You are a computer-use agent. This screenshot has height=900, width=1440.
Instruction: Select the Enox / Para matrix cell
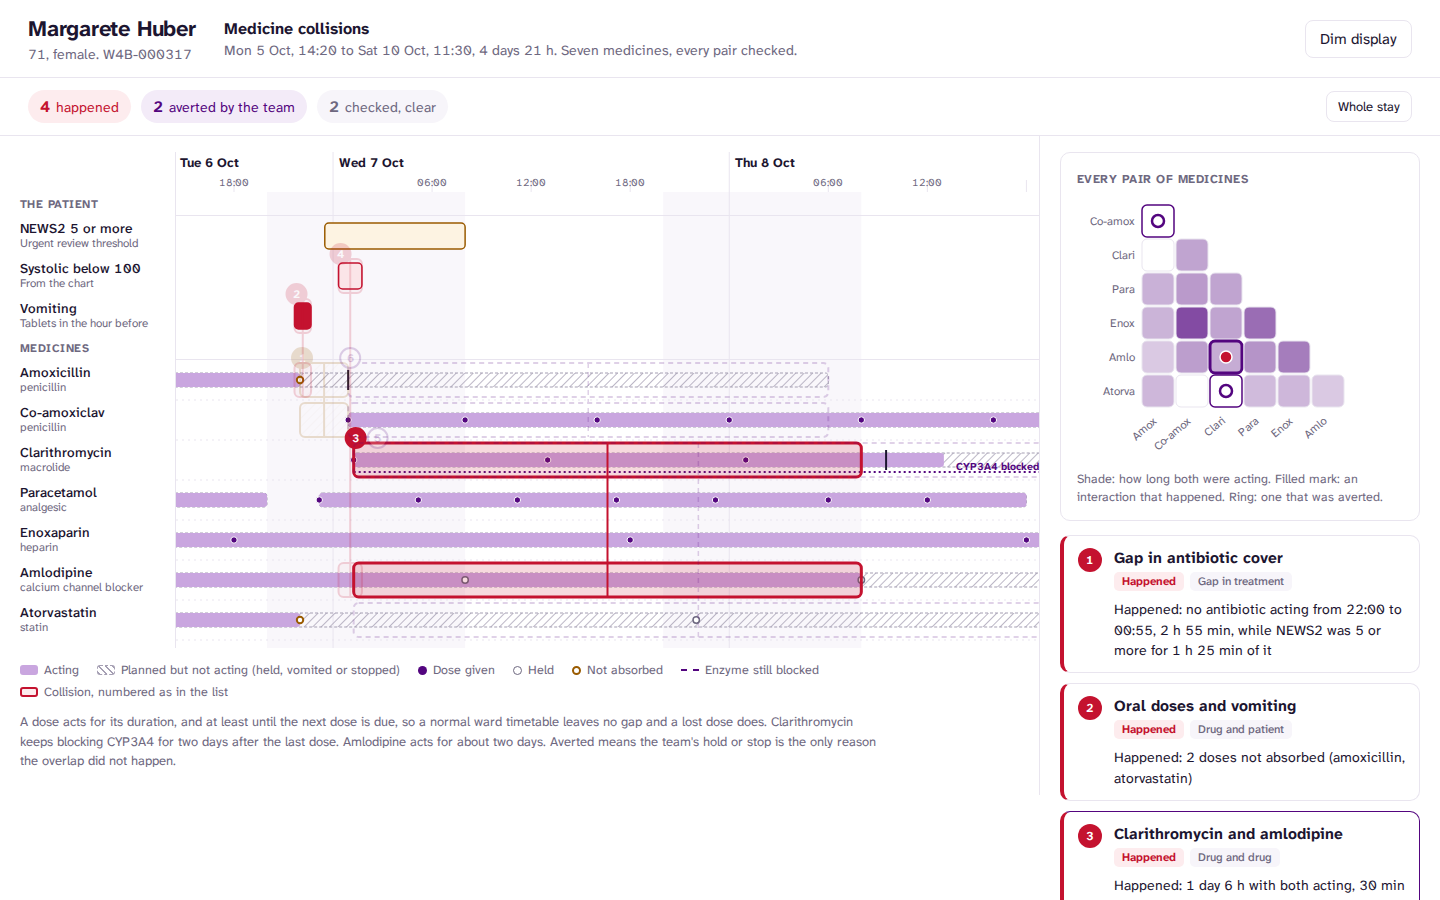point(1260,323)
